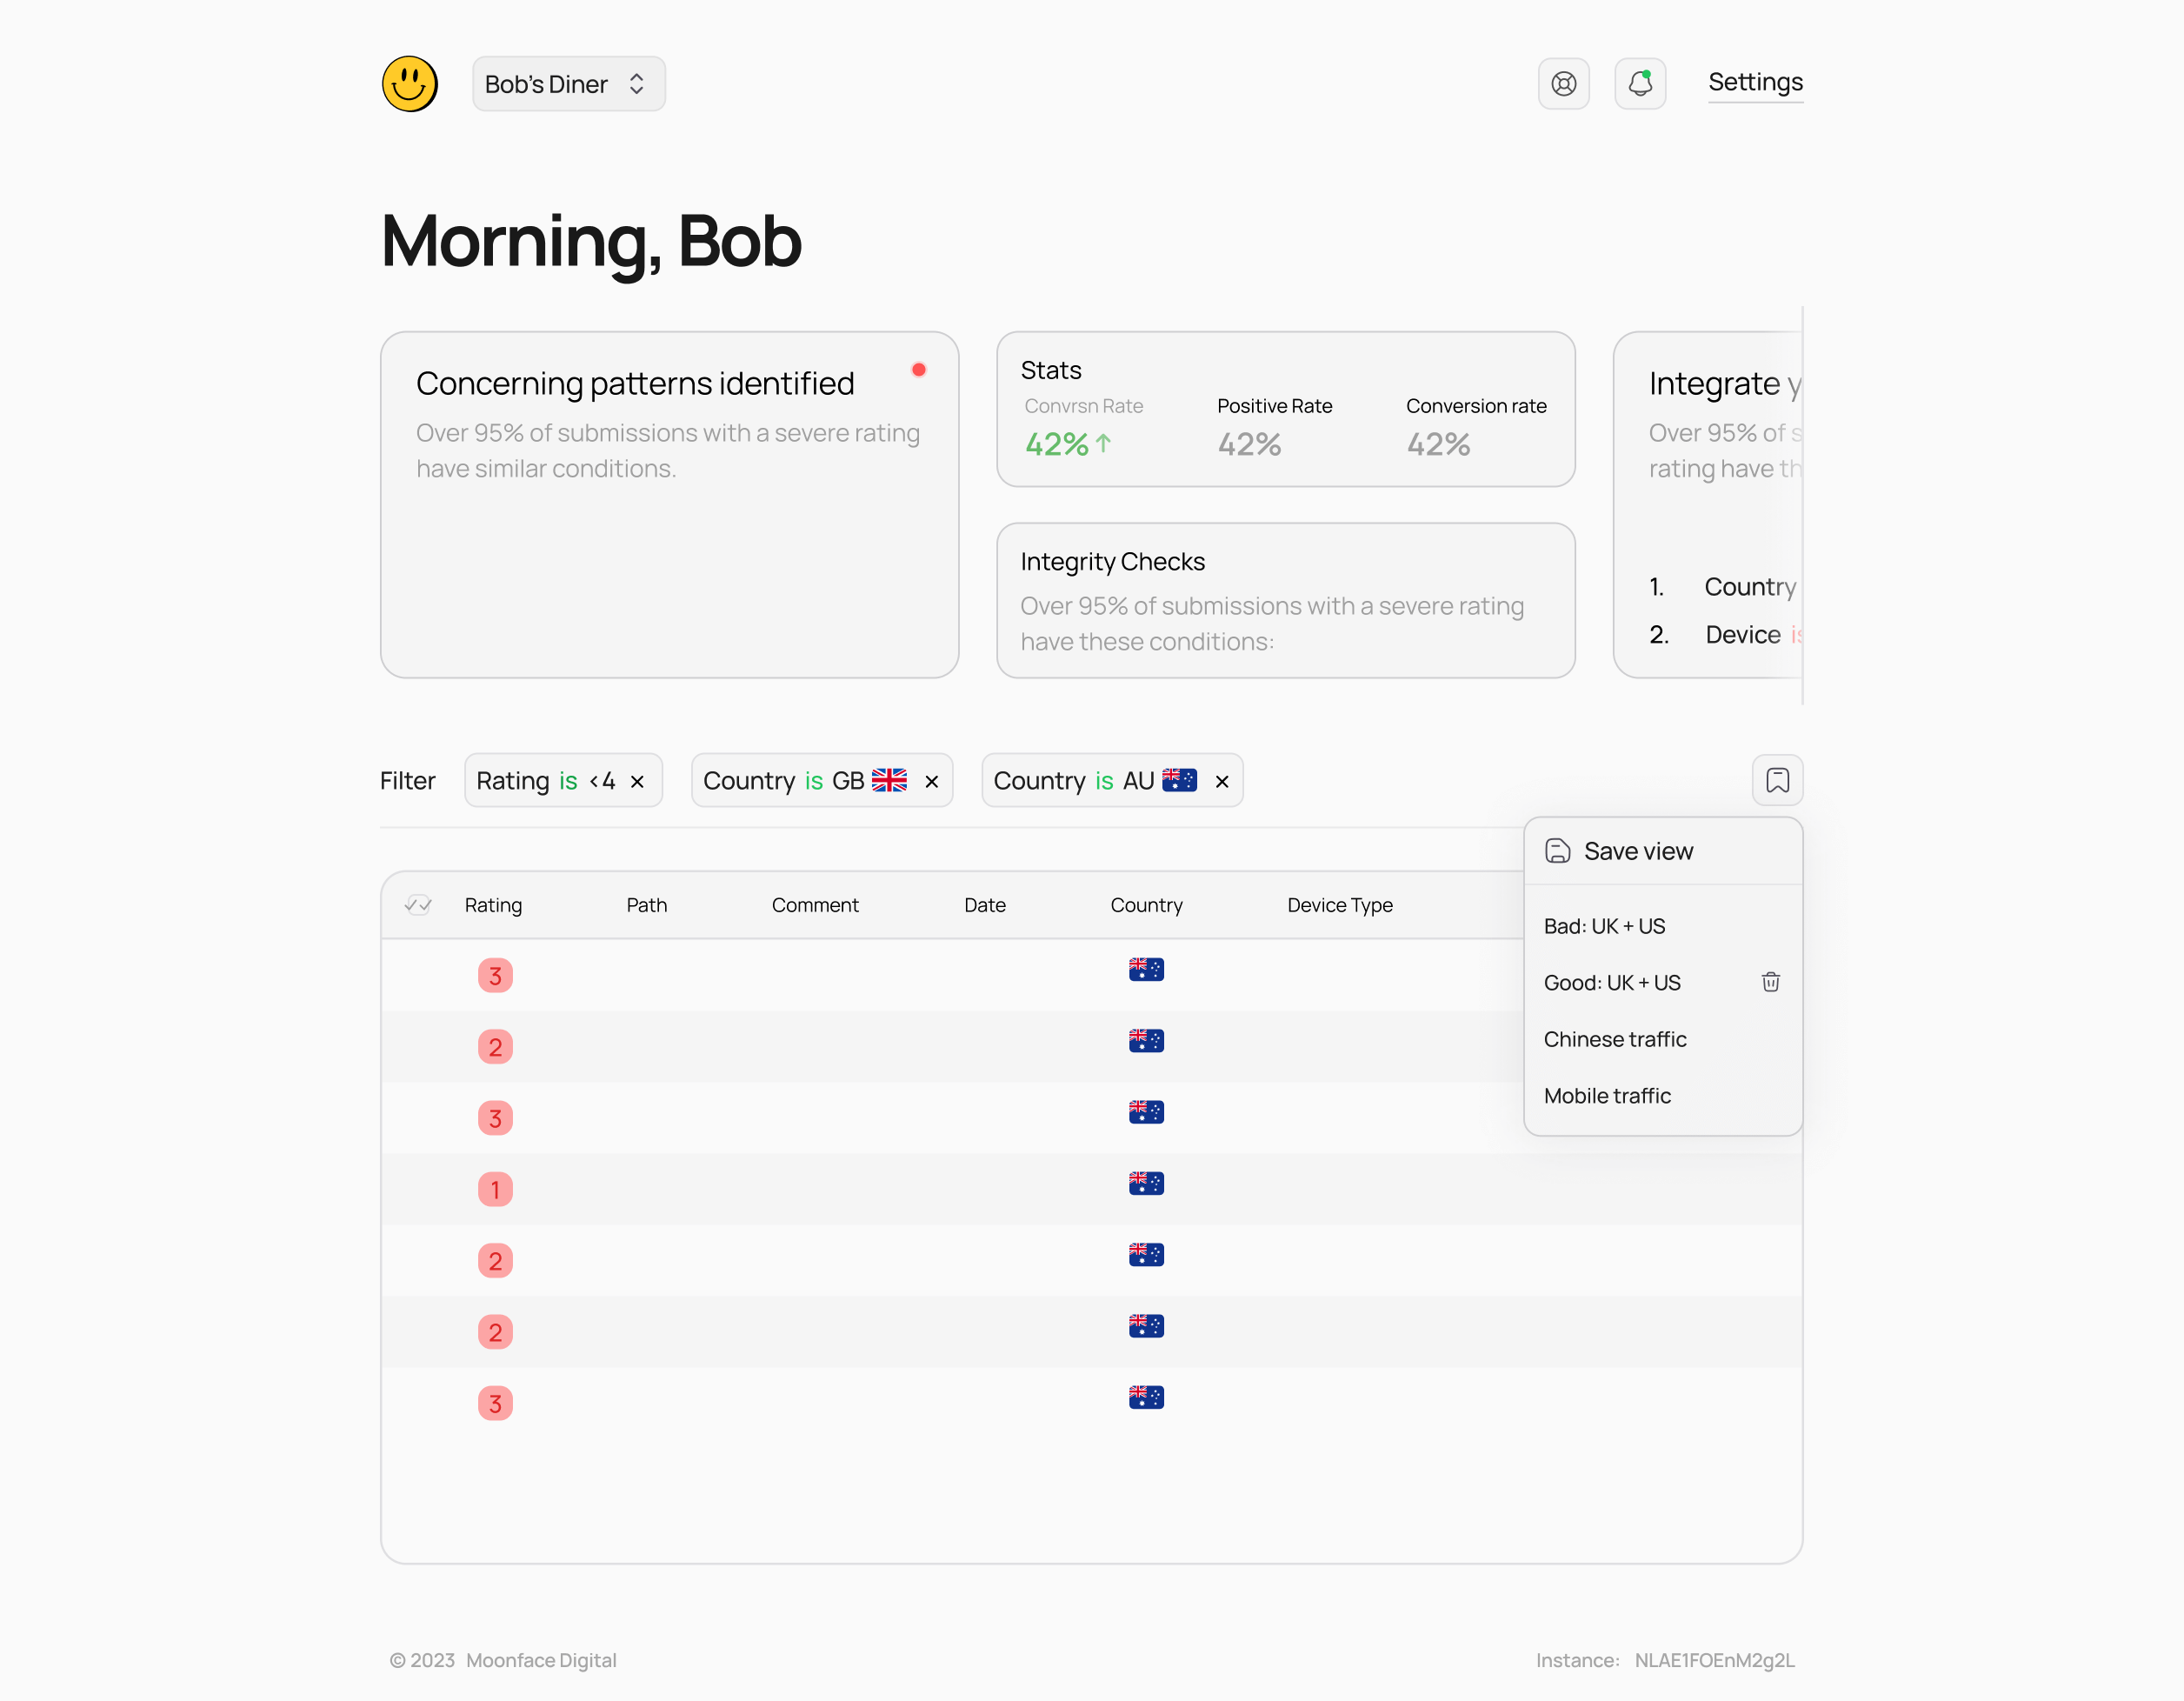2184x1701 pixels.
Task: Remove the Country is AU filter
Action: tap(1221, 781)
